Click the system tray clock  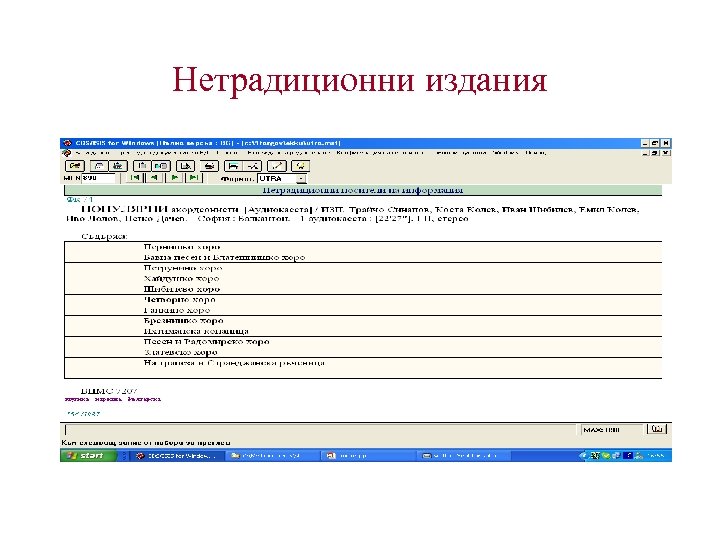656,456
